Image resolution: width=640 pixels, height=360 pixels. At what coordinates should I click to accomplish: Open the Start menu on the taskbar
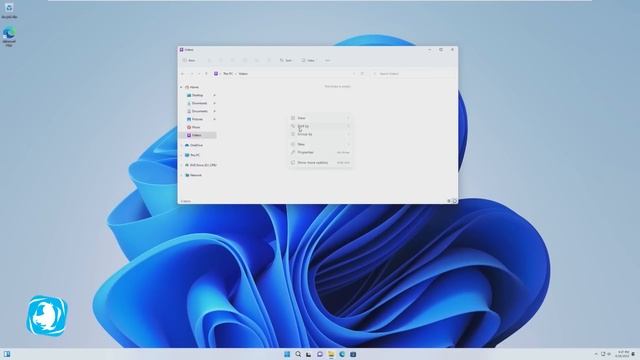point(287,354)
